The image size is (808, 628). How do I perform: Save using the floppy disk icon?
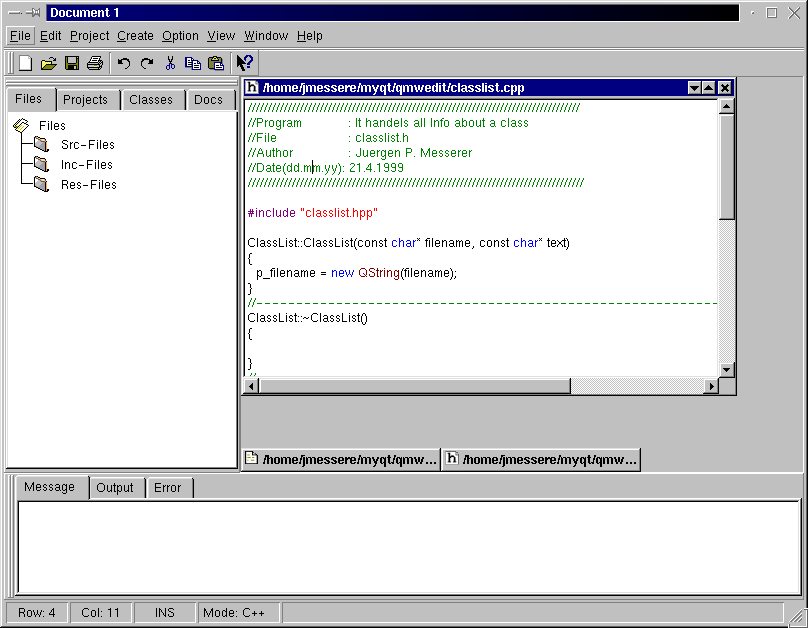click(72, 63)
